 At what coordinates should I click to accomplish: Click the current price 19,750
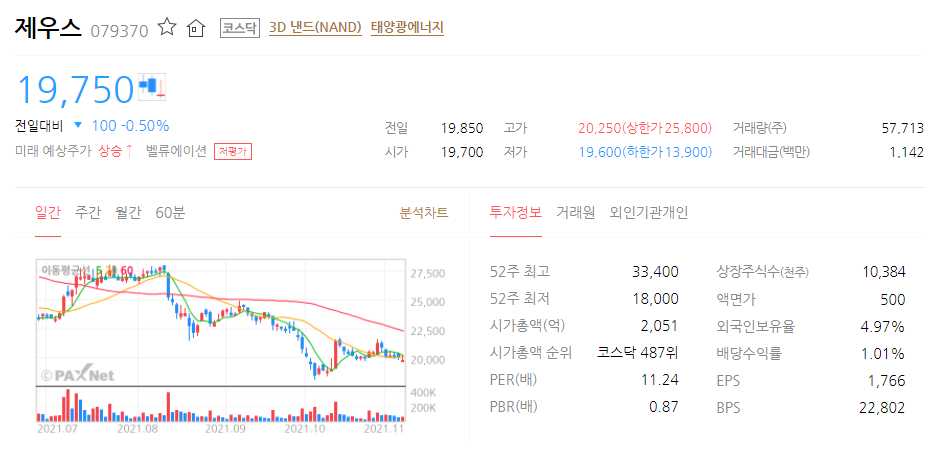tap(76, 89)
